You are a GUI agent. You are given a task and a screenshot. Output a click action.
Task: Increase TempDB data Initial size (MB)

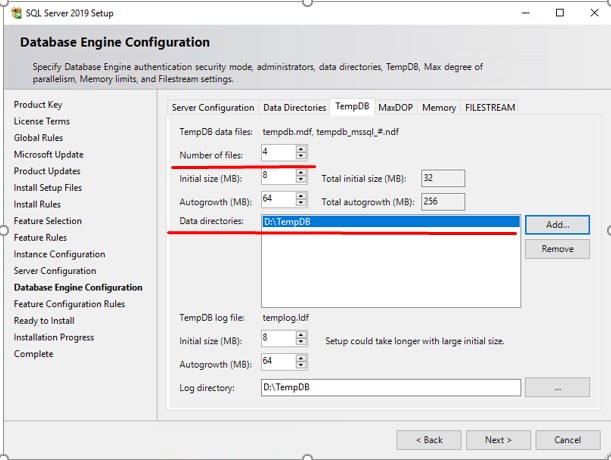point(301,173)
